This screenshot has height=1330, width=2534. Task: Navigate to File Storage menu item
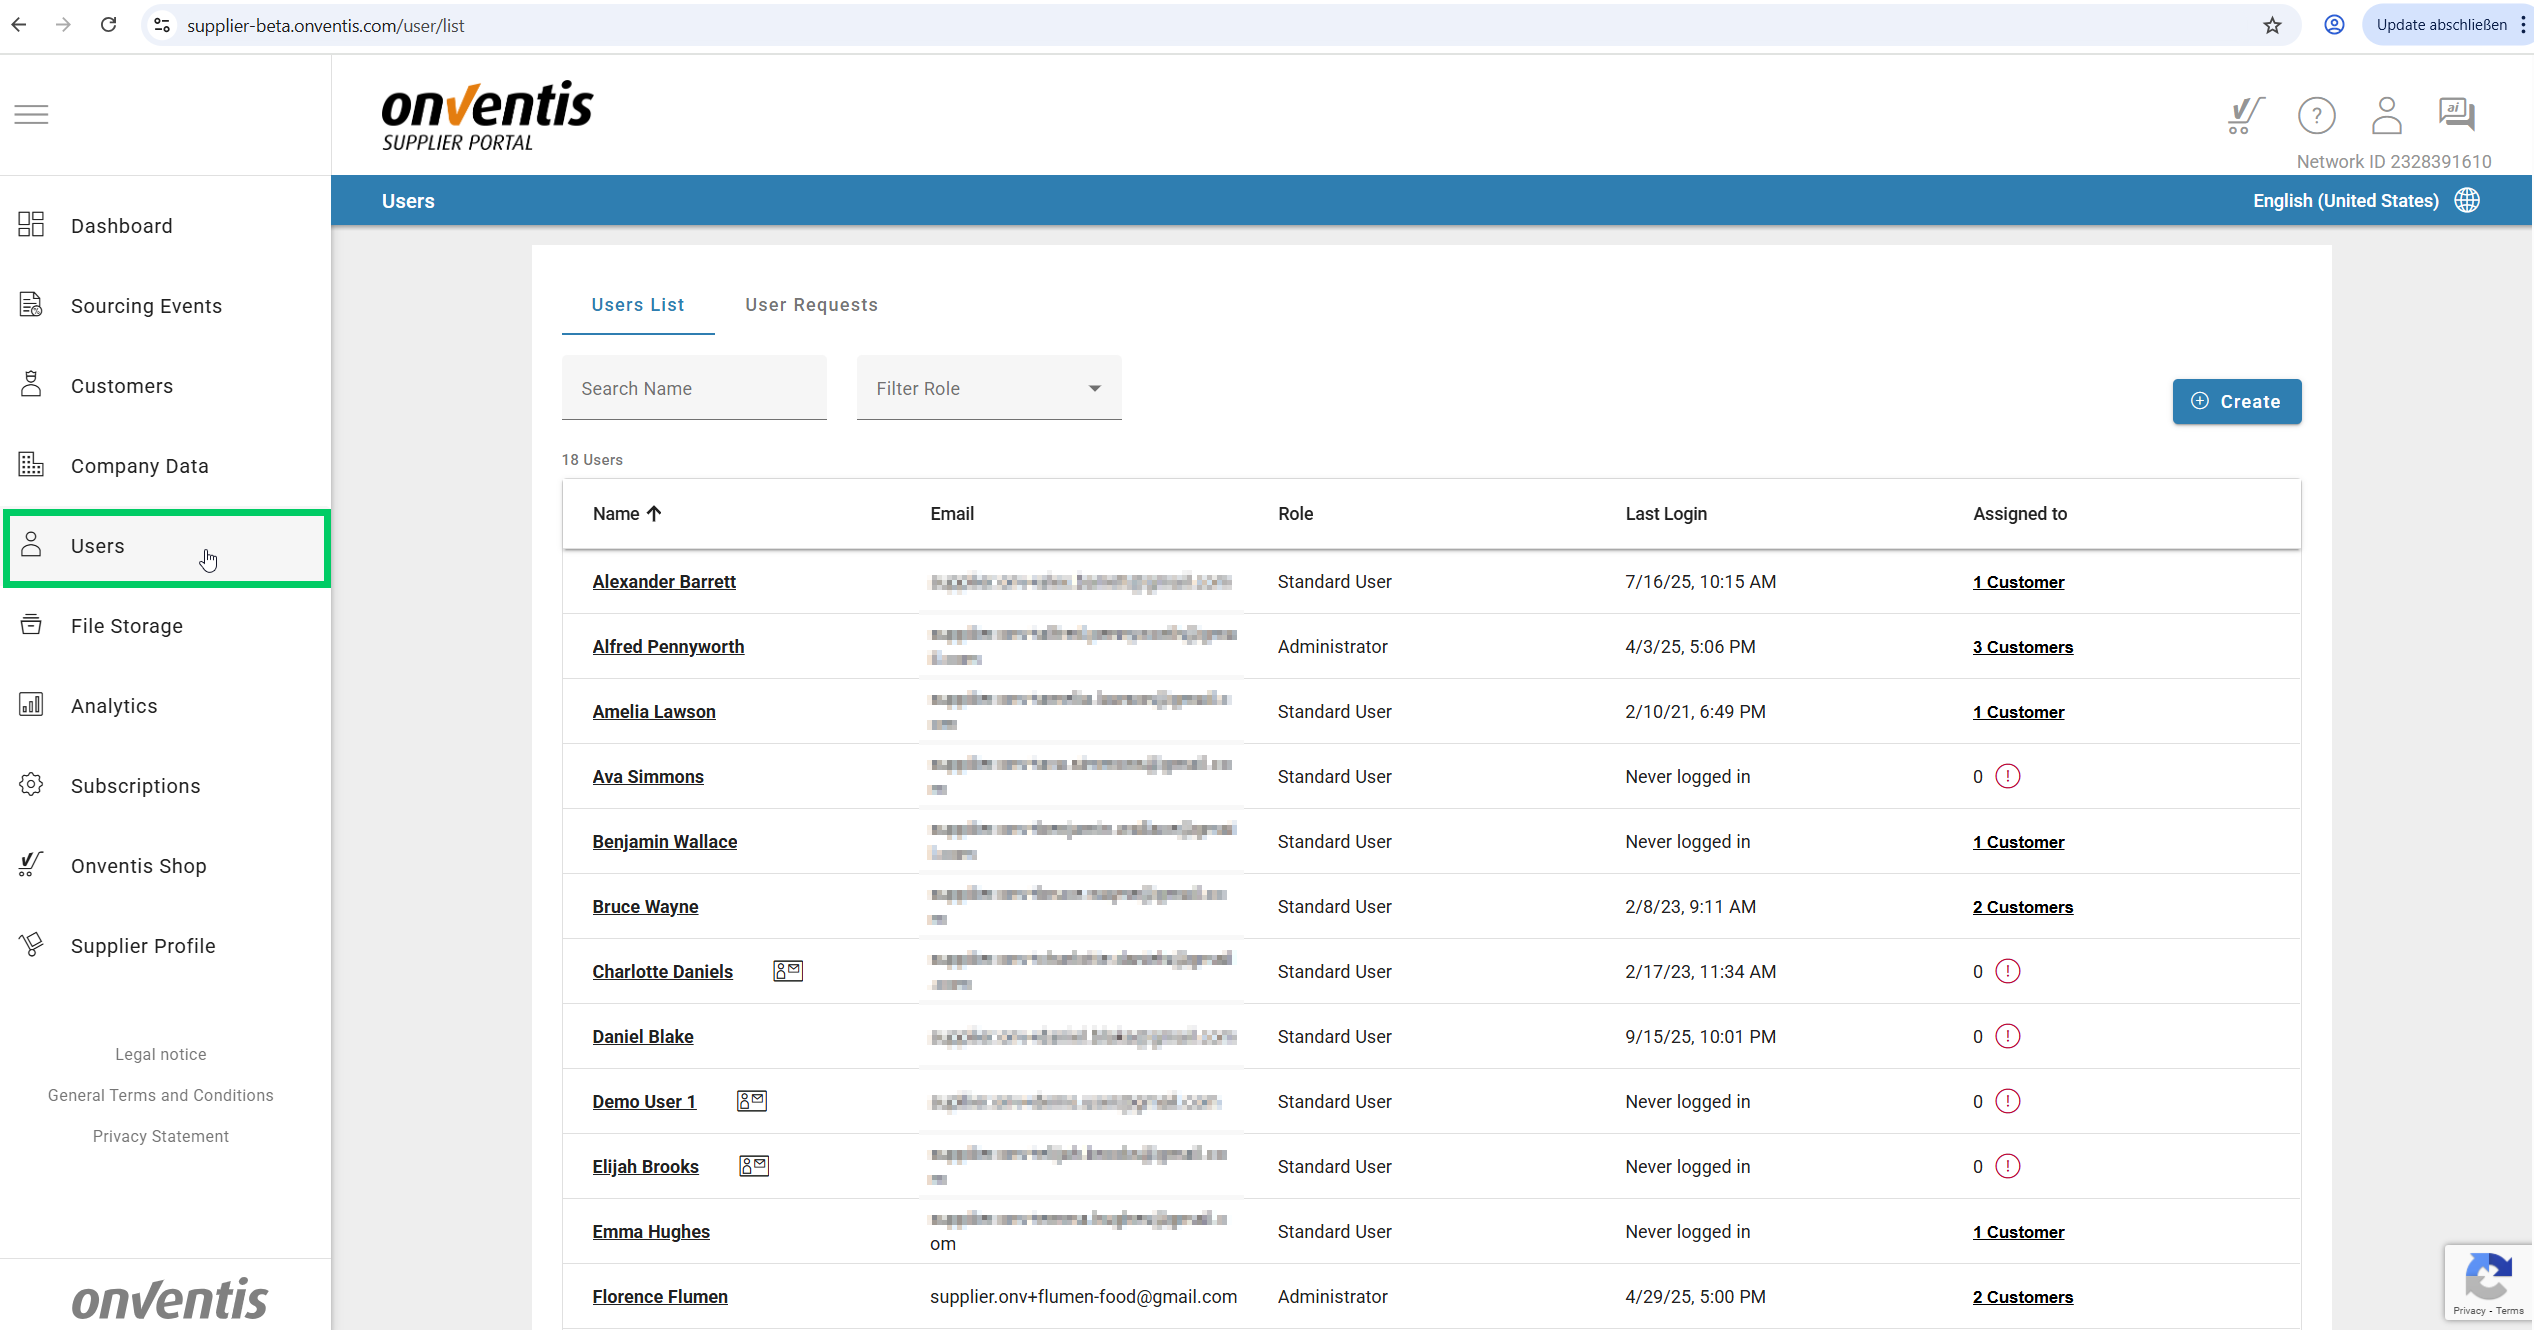click(127, 626)
